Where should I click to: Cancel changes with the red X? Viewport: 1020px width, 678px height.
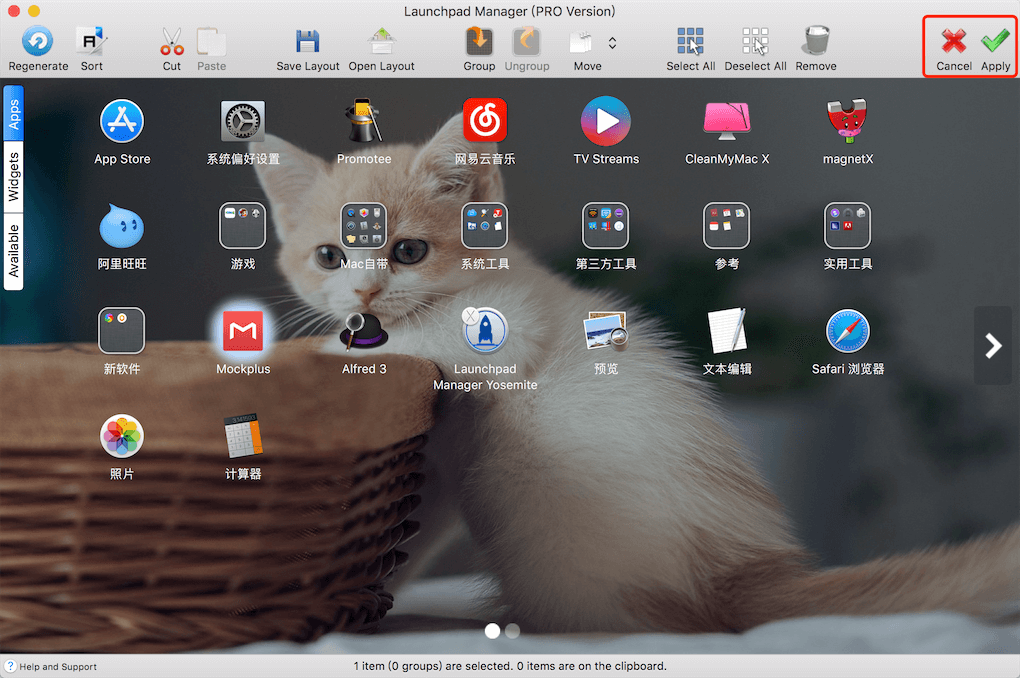coord(954,42)
